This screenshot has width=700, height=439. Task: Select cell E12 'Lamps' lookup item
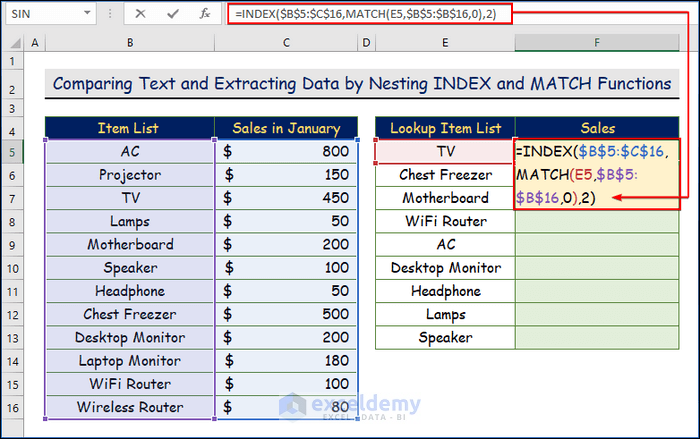[445, 314]
